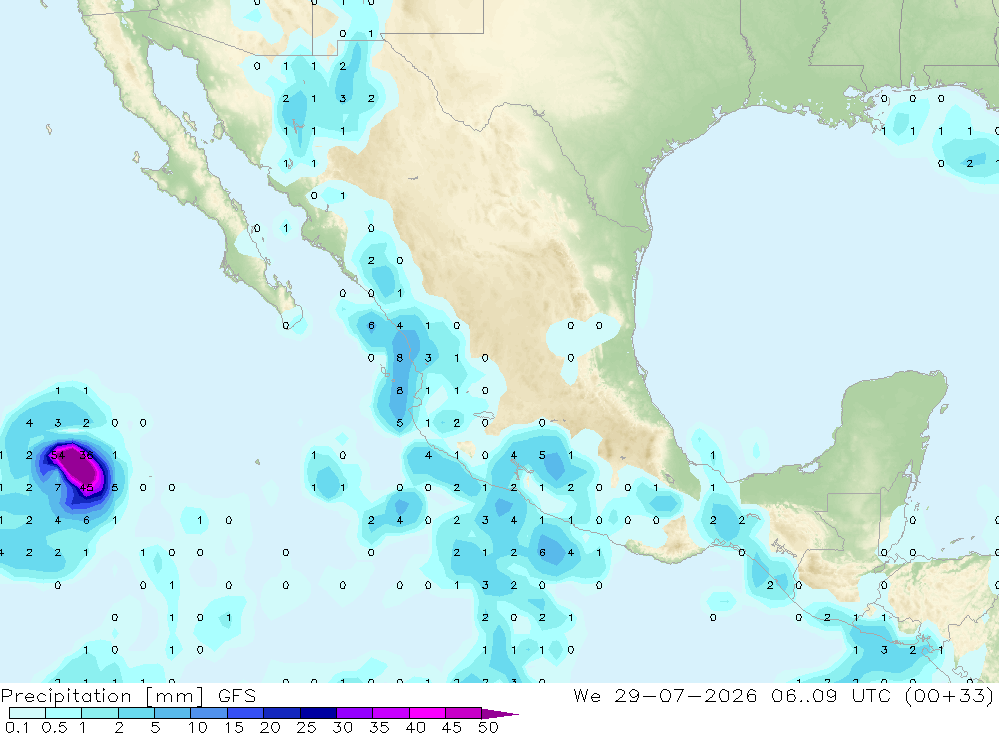The image size is (1000, 733).
Task: Select legend swatch between 45 and 50
Action: (464, 713)
